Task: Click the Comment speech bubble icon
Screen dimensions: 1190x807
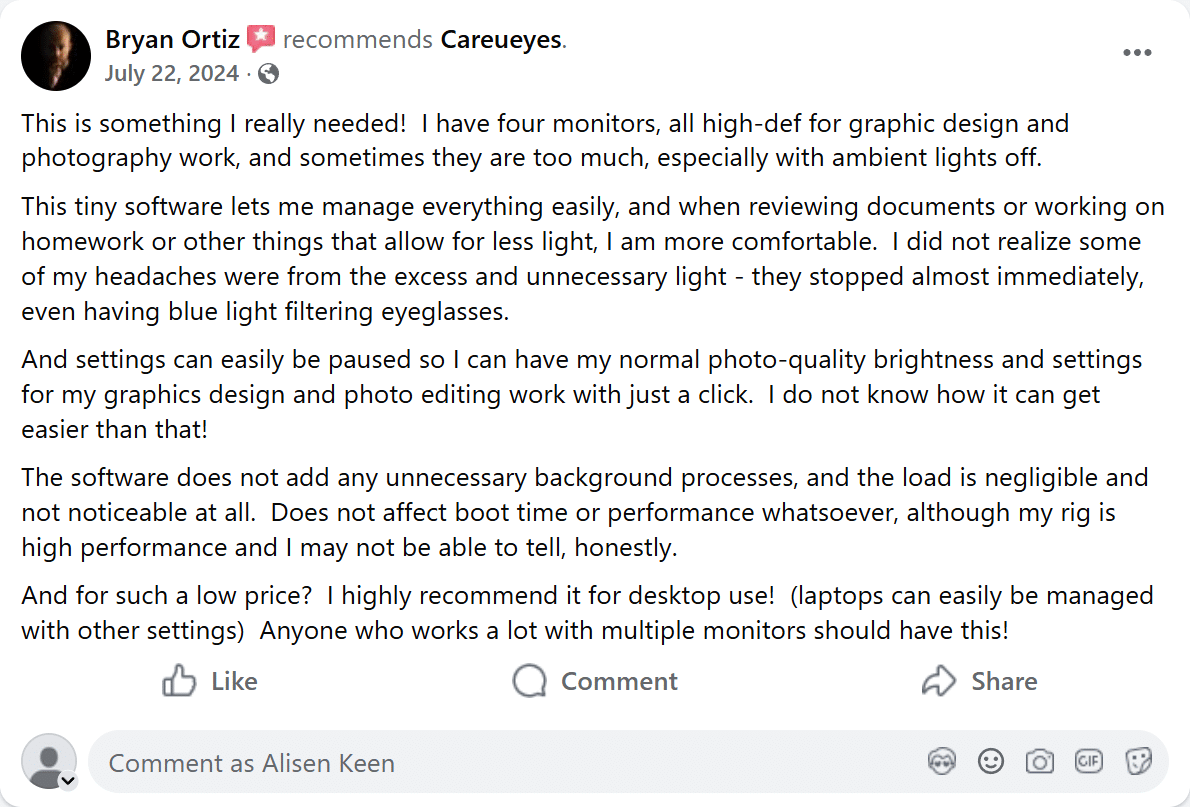Action: point(529,681)
